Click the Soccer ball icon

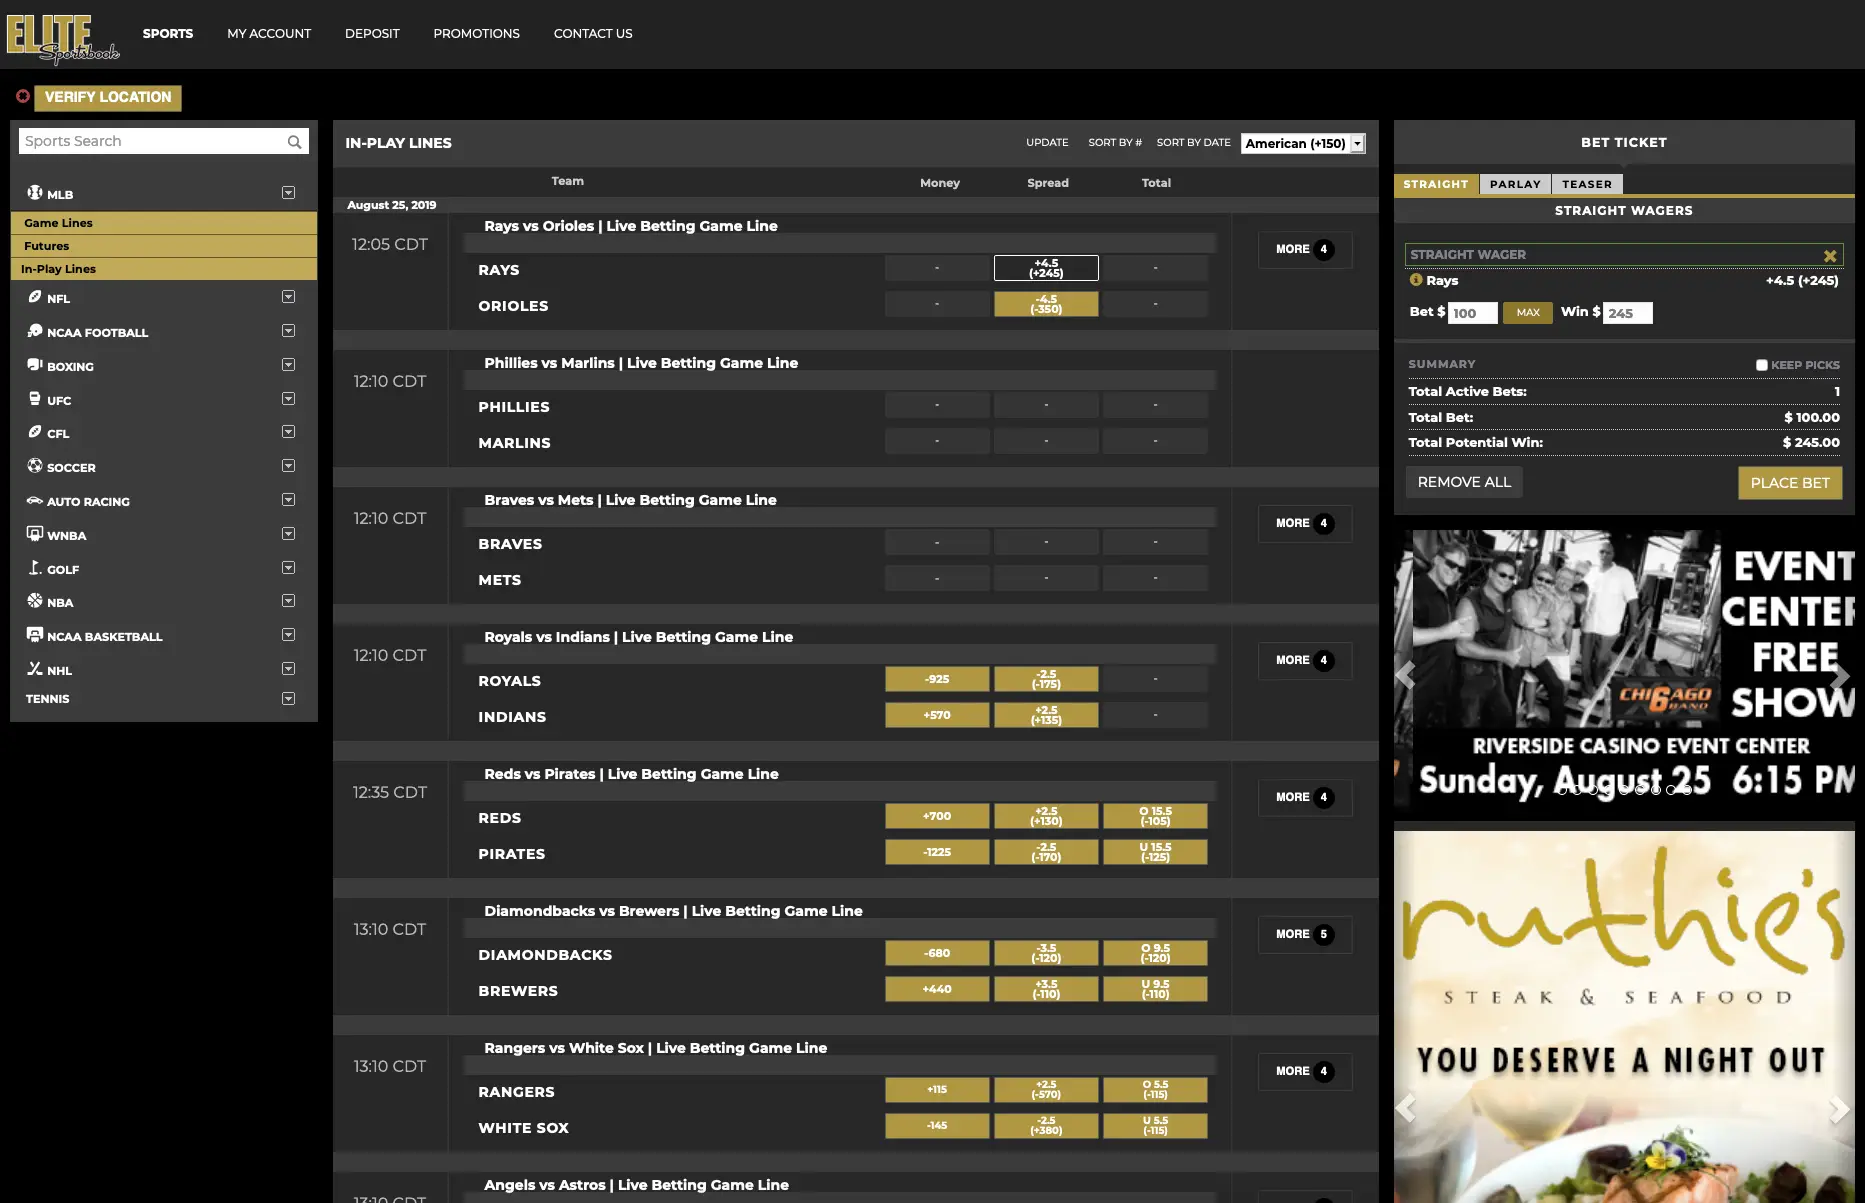pyautogui.click(x=35, y=466)
